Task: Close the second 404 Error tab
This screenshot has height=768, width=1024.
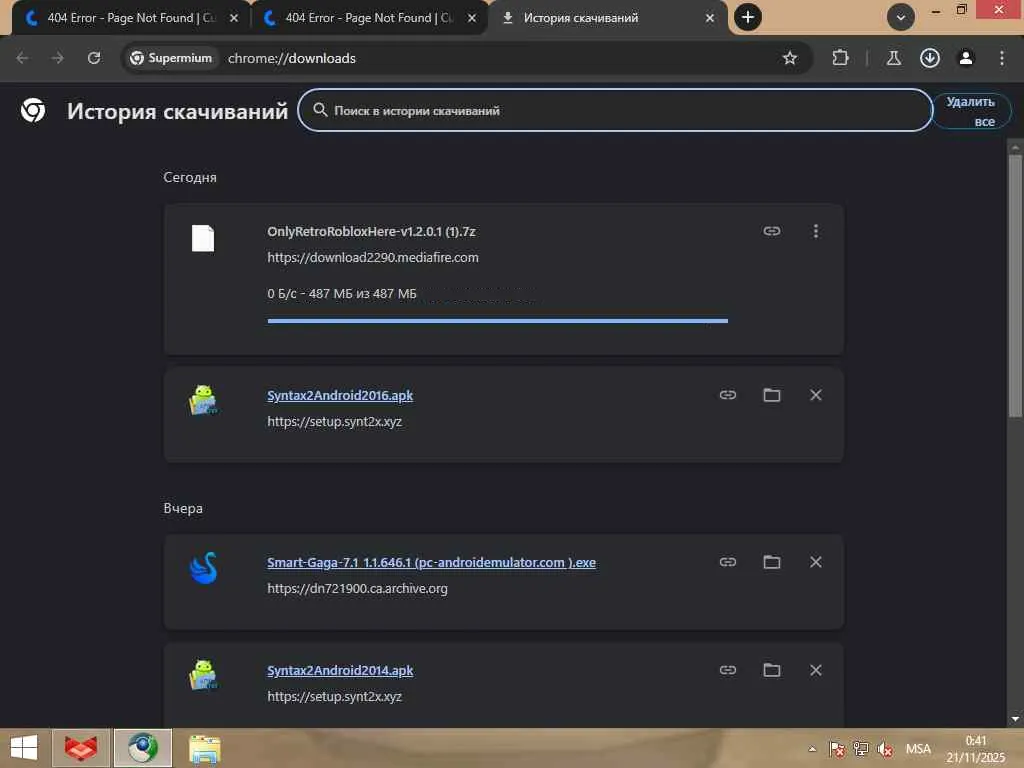Action: click(472, 18)
